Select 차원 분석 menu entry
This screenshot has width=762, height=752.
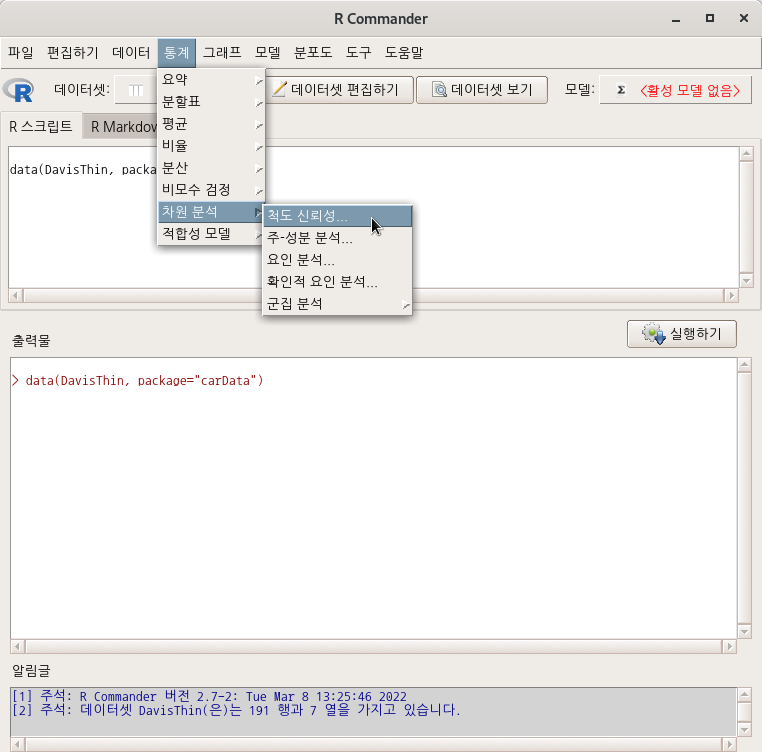click(211, 212)
